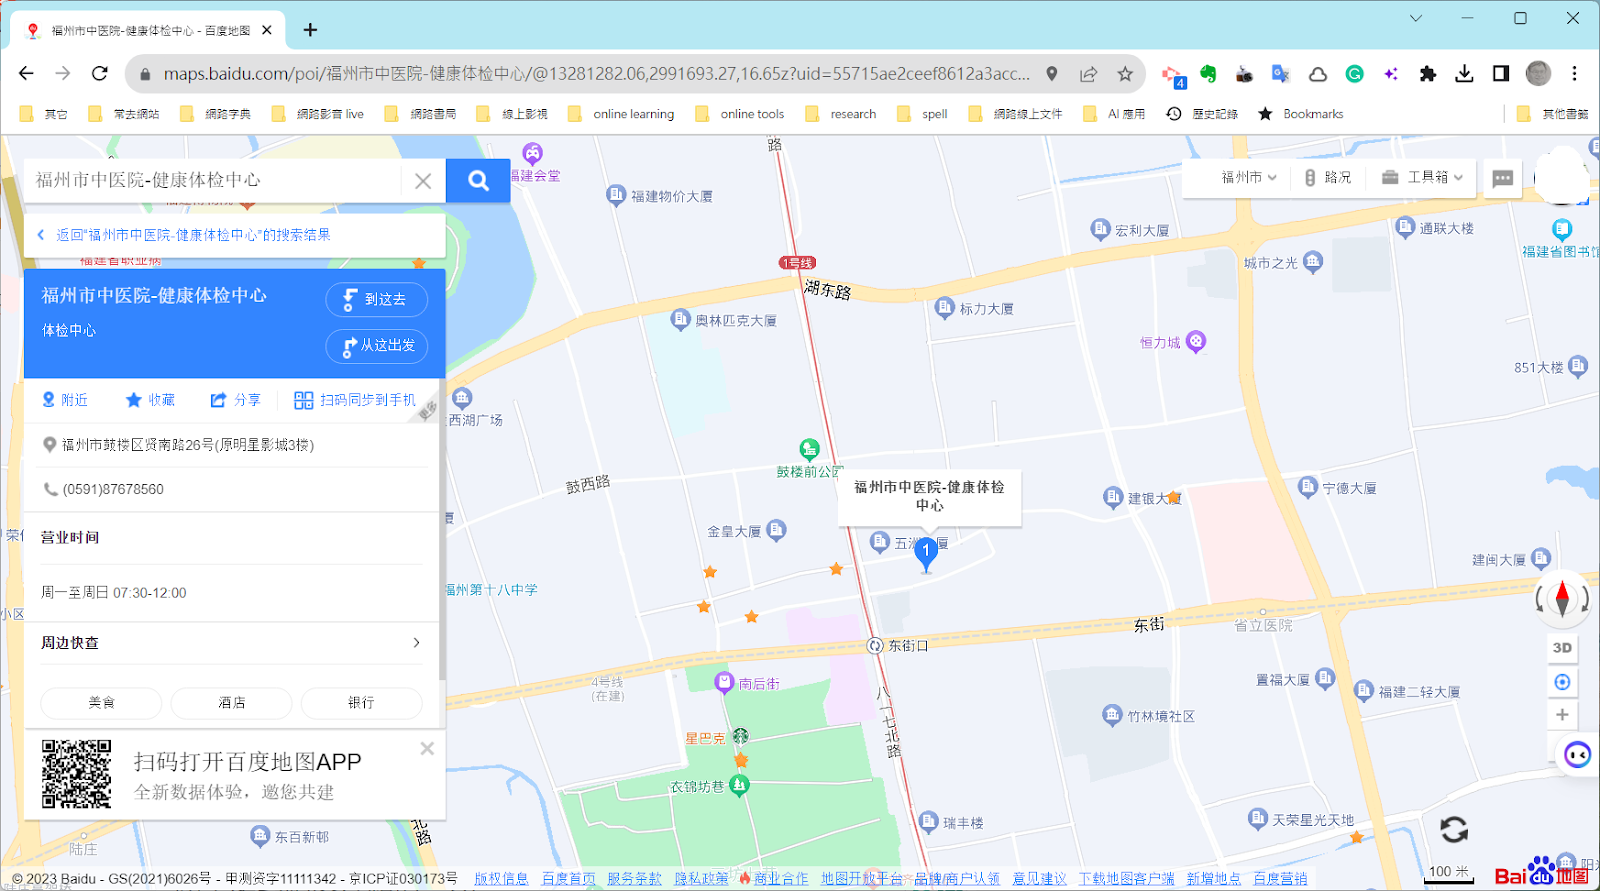Click the browser back arrow
The height and width of the screenshot is (891, 1600).
click(26, 73)
